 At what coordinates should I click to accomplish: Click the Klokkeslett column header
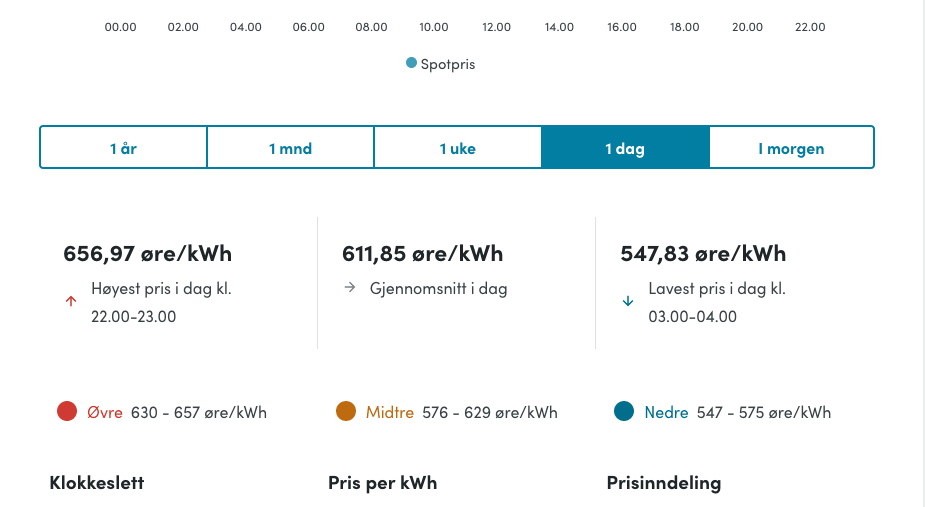[97, 483]
